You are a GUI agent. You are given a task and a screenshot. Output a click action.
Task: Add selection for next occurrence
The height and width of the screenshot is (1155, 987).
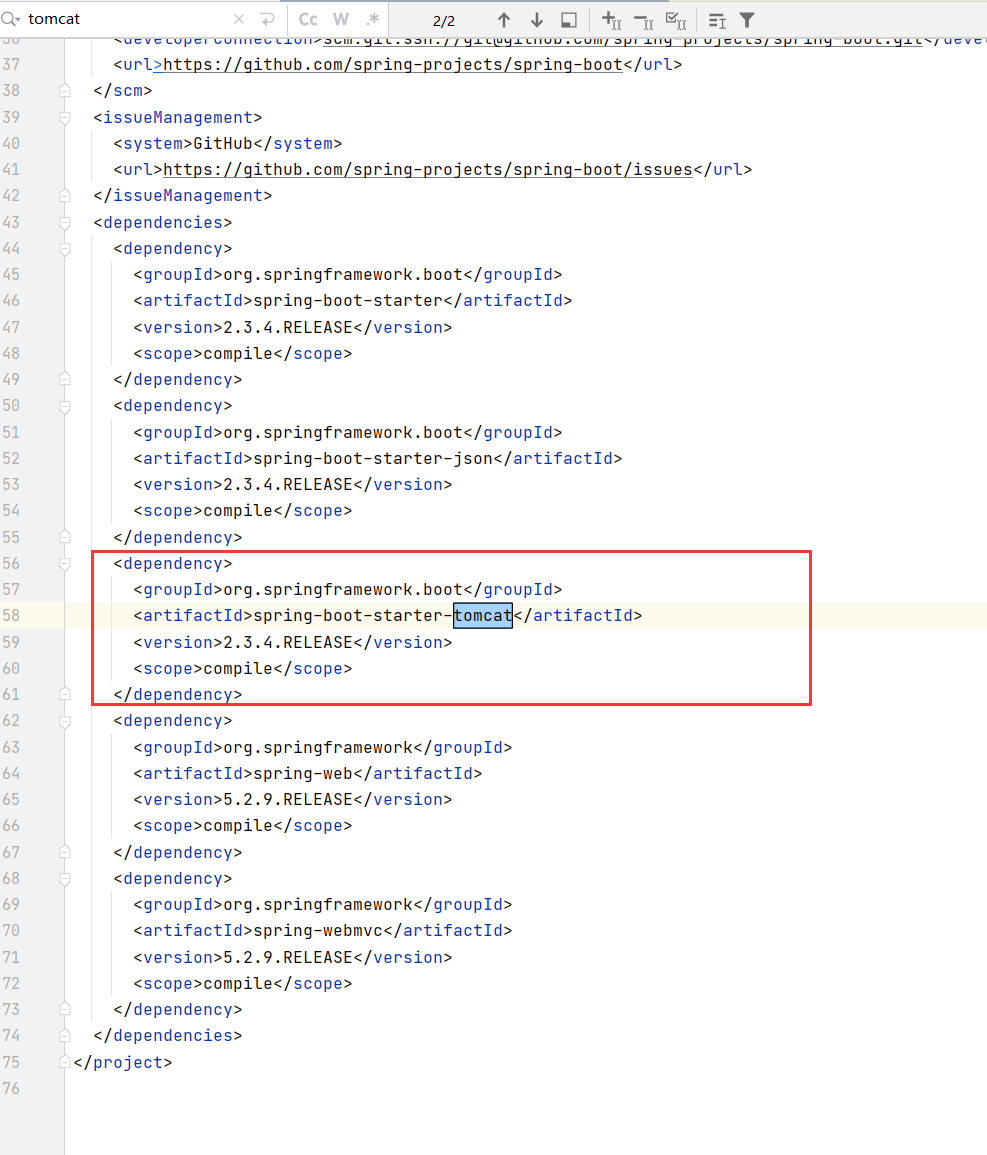coord(611,20)
